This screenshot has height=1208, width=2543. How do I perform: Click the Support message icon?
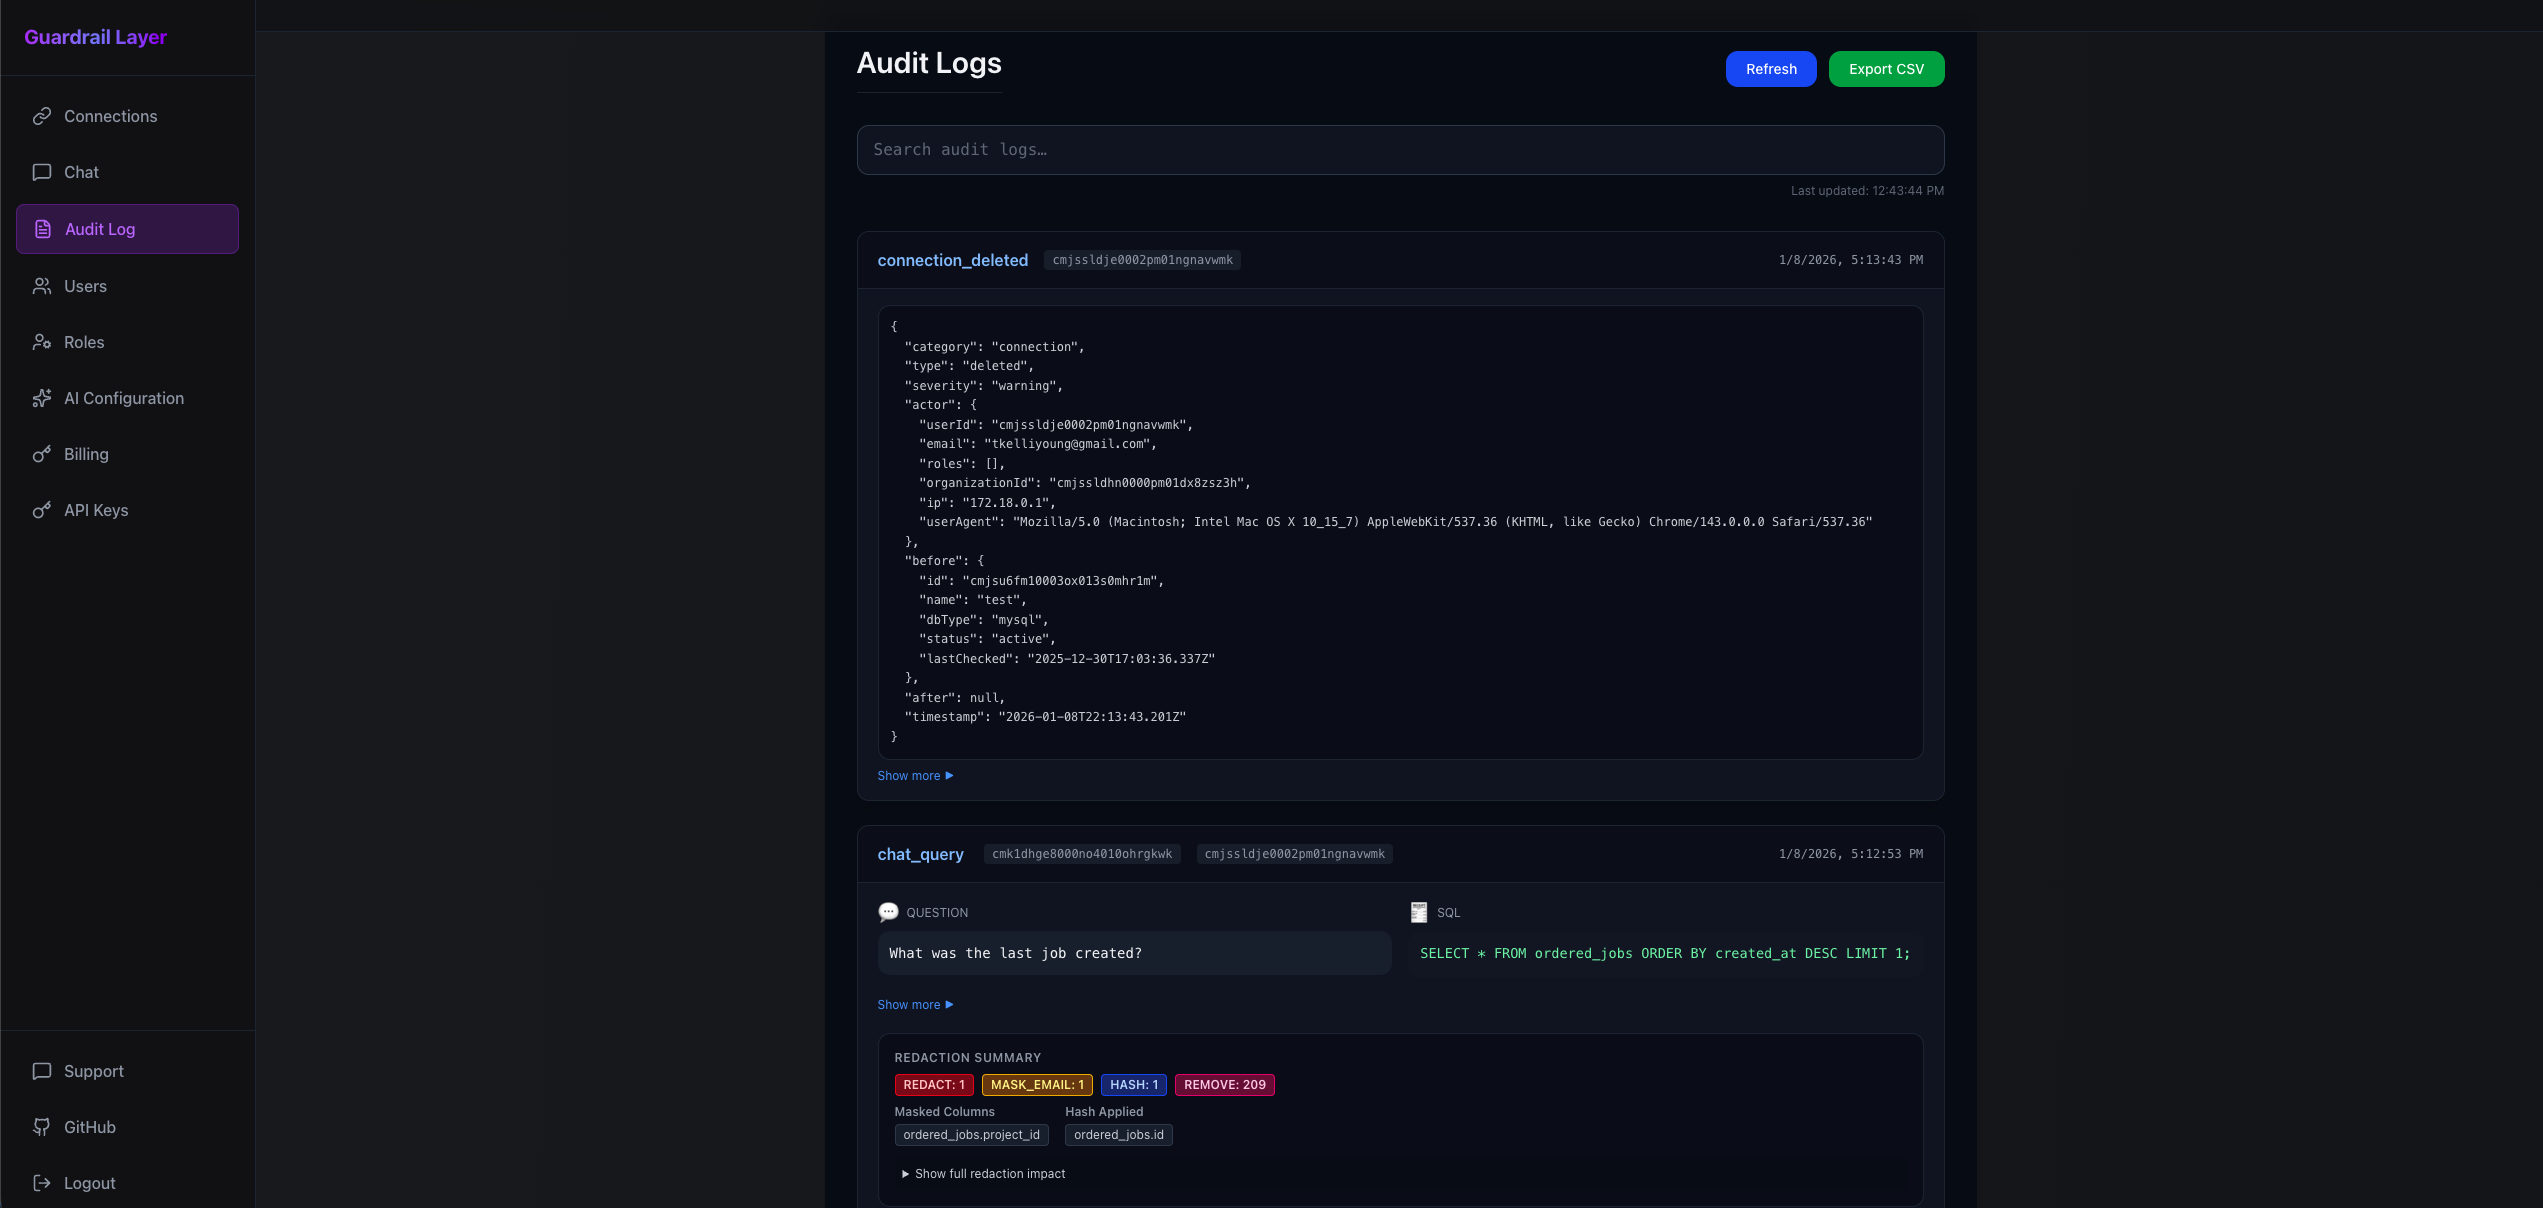pos(42,1071)
